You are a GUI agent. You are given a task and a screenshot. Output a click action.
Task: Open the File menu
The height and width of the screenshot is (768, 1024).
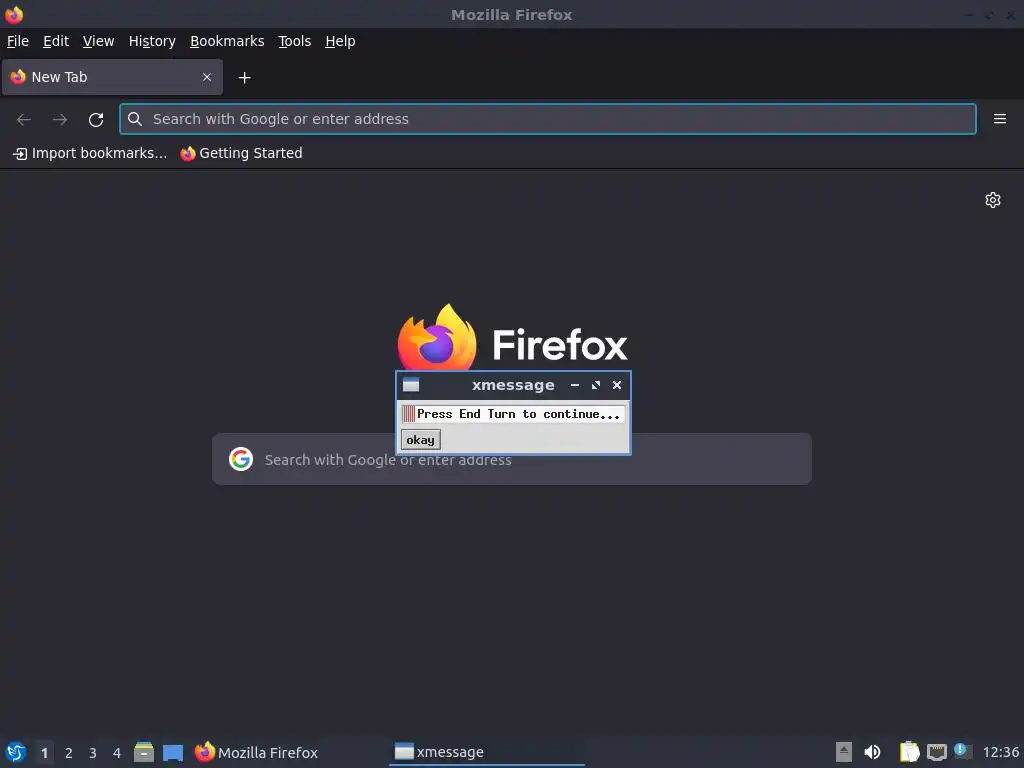pos(18,41)
